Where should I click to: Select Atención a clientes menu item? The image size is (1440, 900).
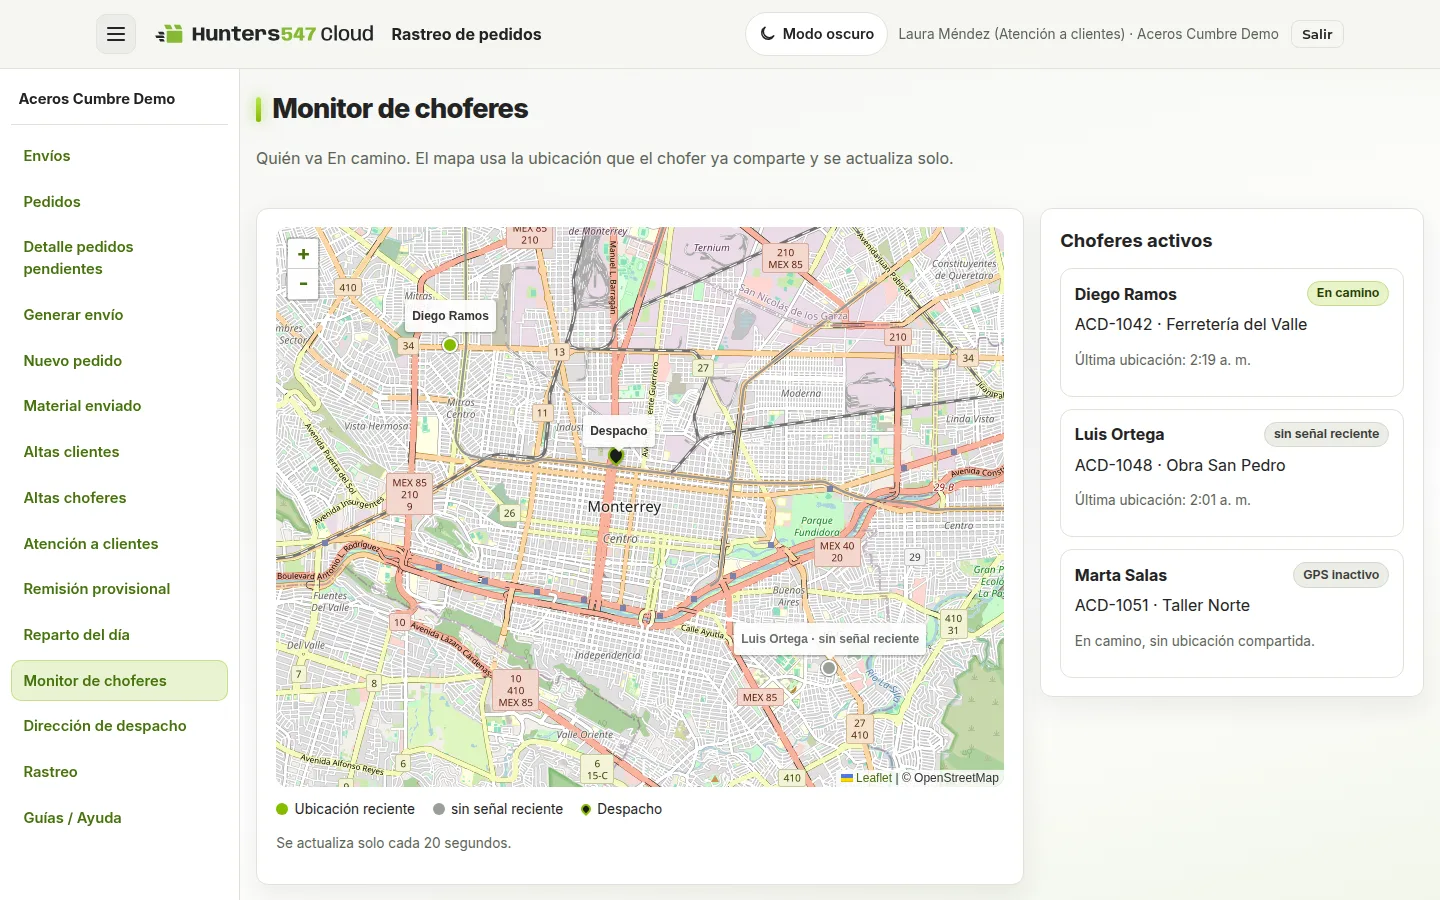click(x=119, y=544)
